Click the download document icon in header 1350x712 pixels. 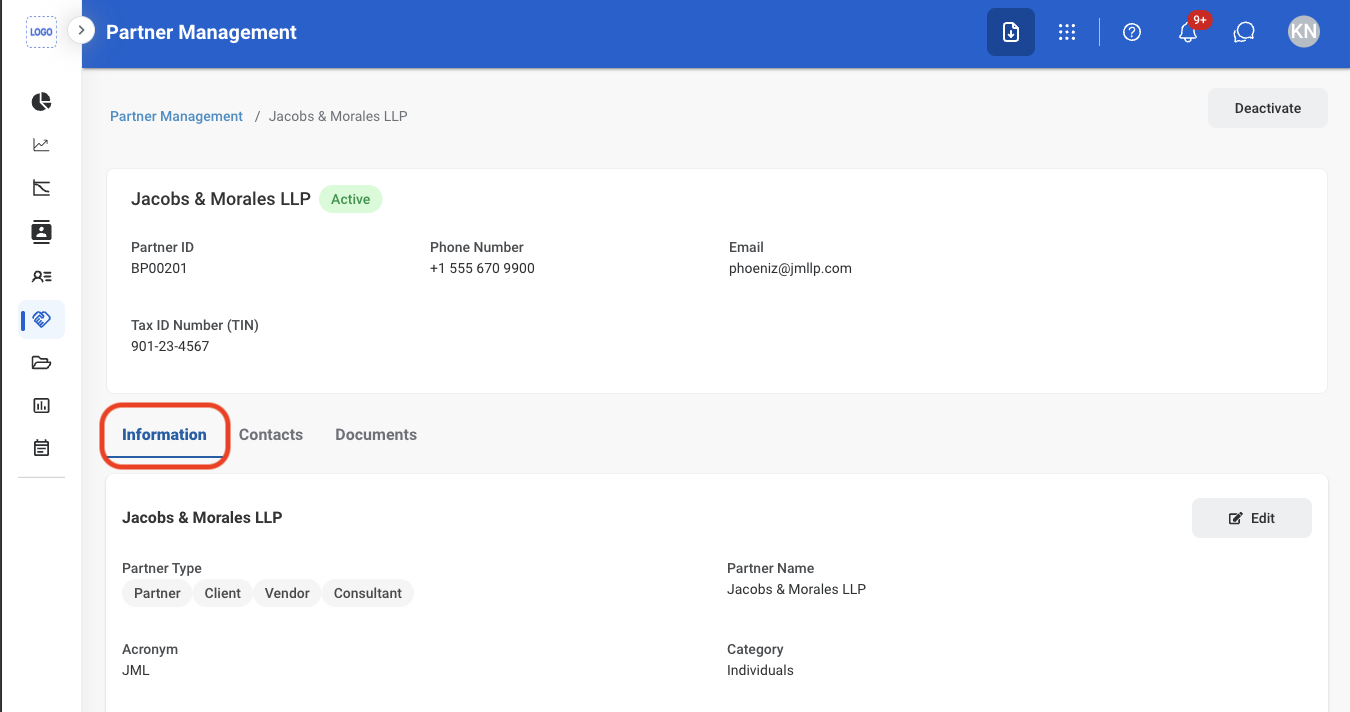point(1011,32)
